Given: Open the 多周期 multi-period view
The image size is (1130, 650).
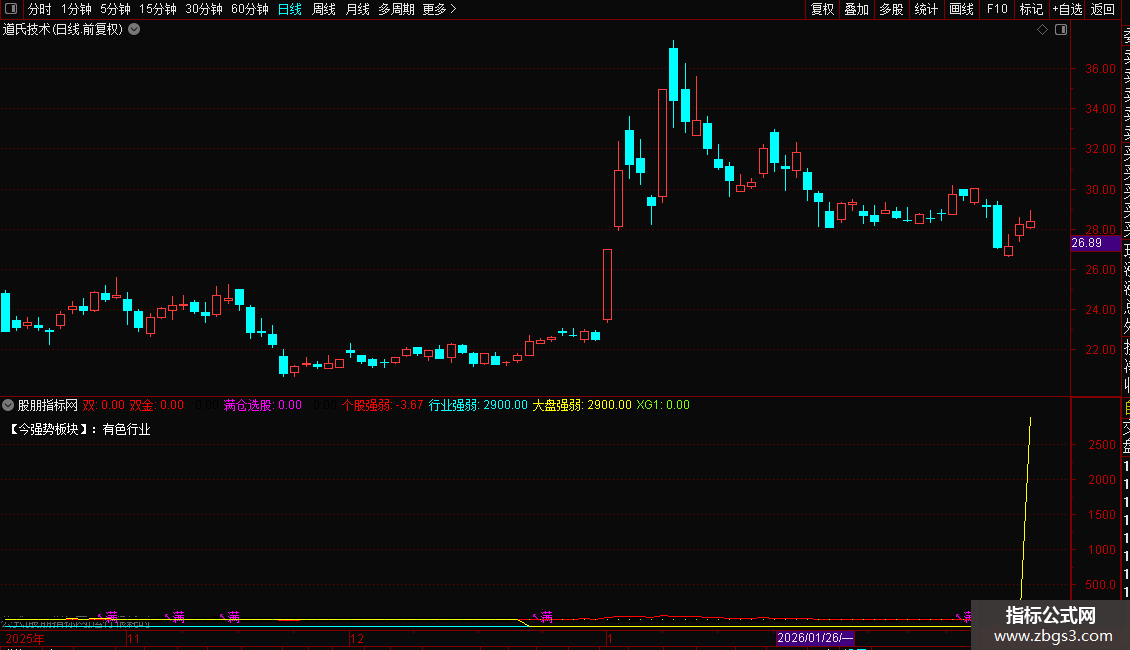Looking at the screenshot, I should pos(396,9).
